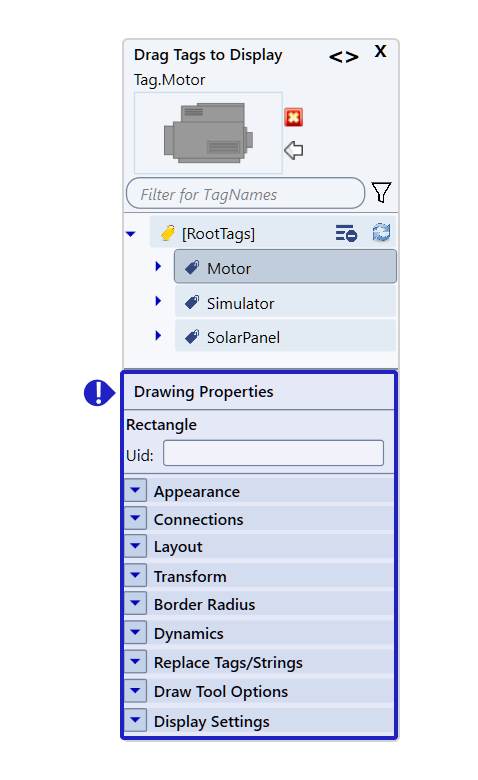Close the Drag Tags panel with X
The height and width of the screenshot is (780, 478).
pyautogui.click(x=381, y=51)
